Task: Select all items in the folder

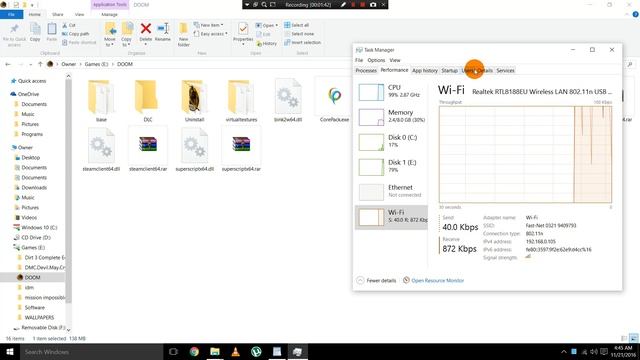Action: (297, 25)
